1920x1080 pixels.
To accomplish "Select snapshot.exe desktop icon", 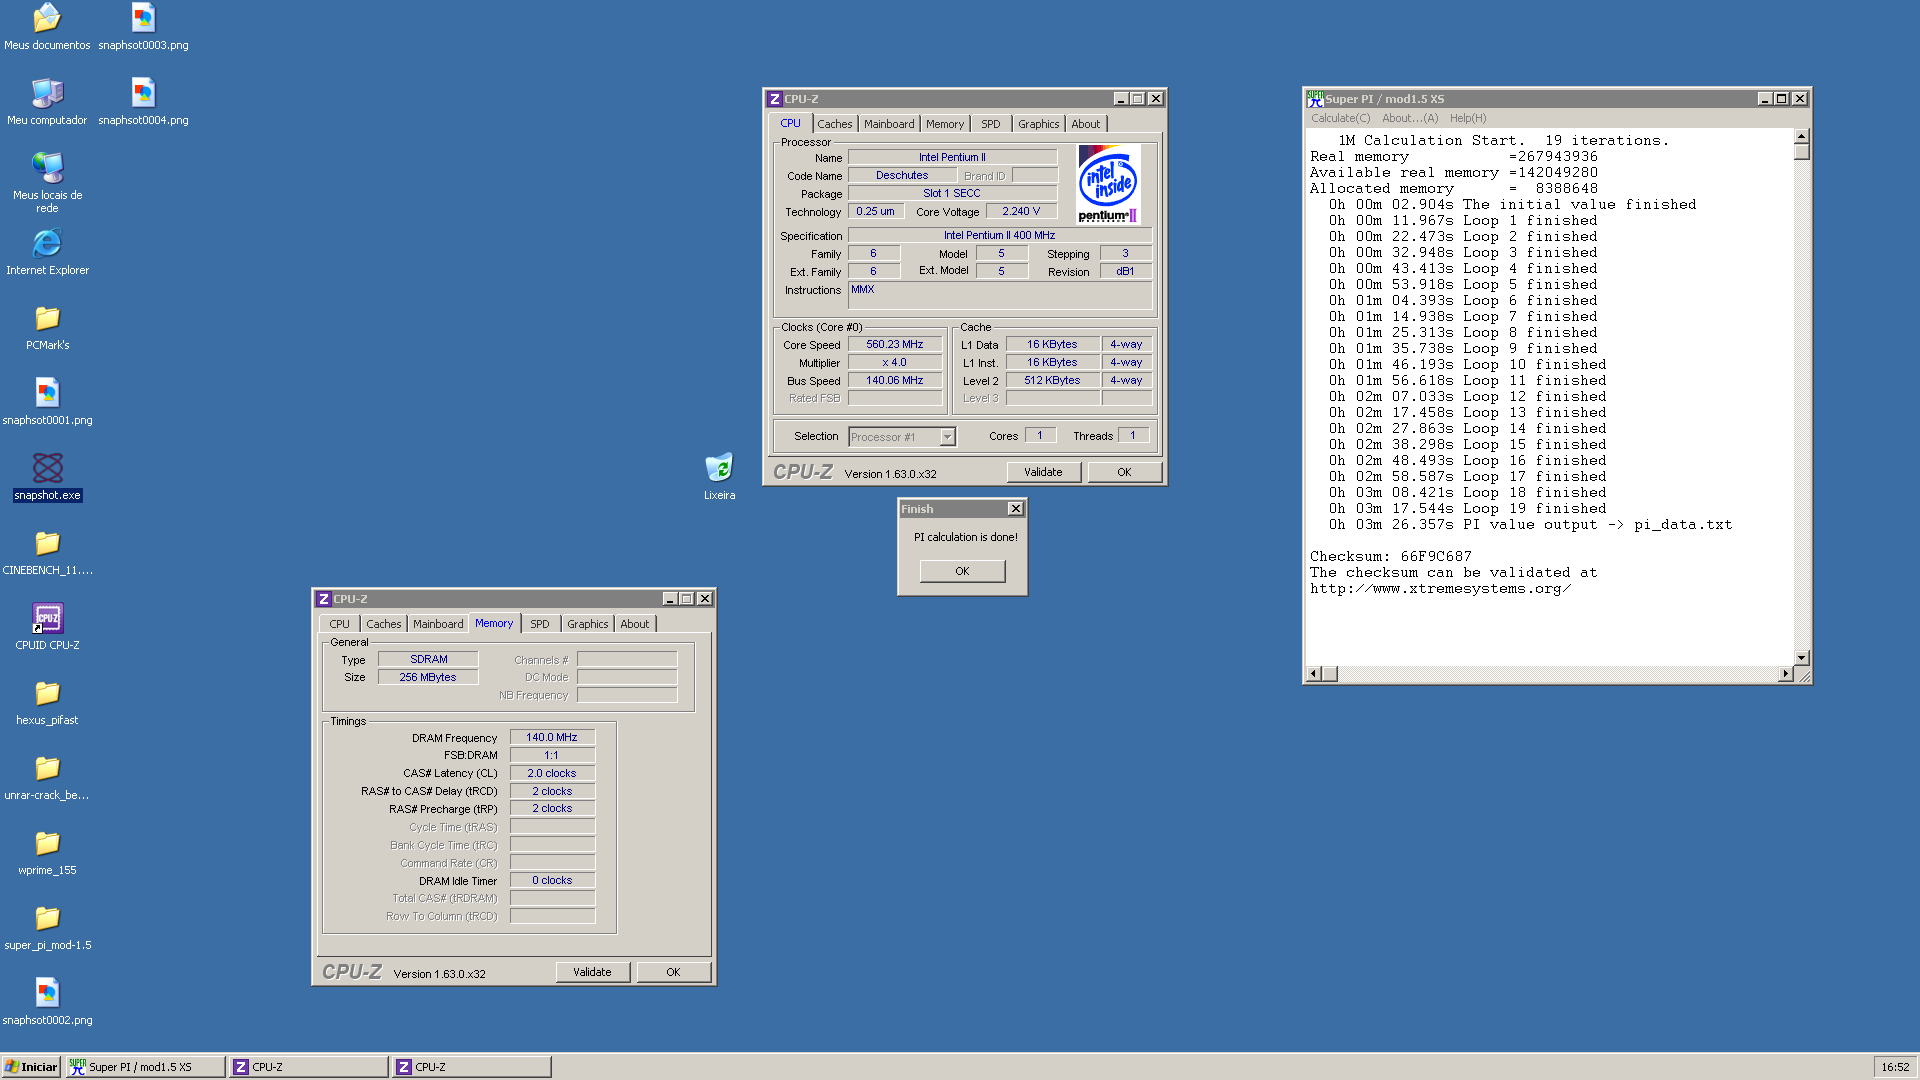I will (x=47, y=468).
